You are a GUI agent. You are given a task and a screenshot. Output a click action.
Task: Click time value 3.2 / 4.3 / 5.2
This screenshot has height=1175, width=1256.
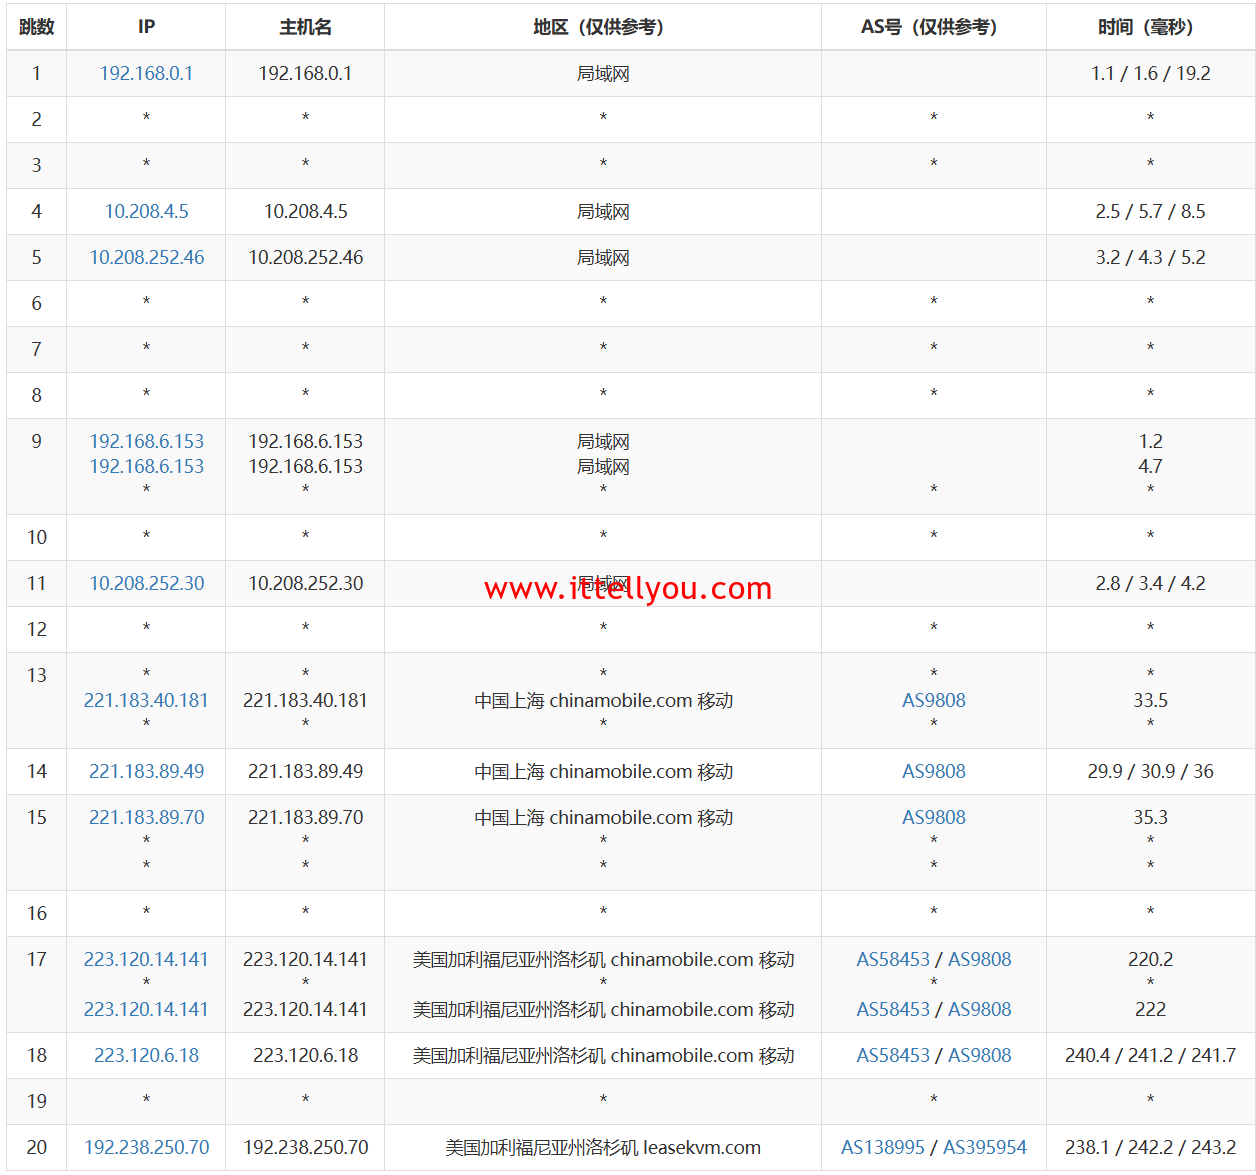point(1150,257)
